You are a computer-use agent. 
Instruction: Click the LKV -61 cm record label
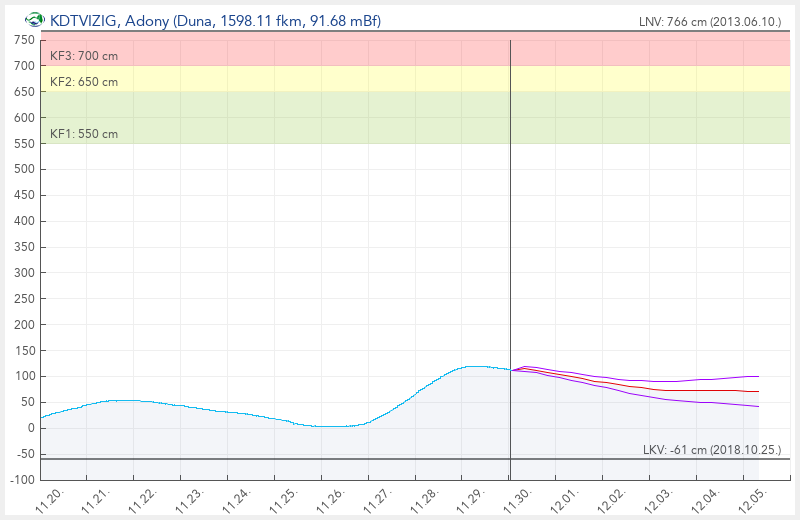click(x=712, y=450)
